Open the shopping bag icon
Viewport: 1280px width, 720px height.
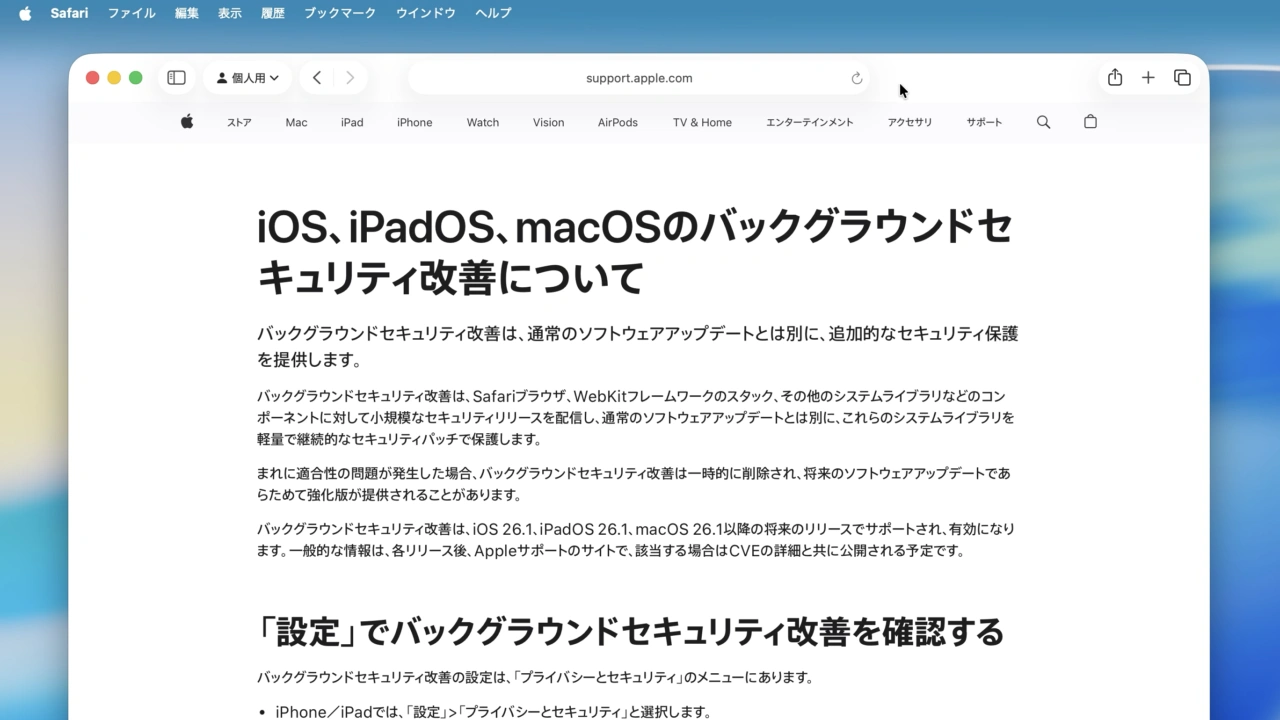pyautogui.click(x=1090, y=122)
